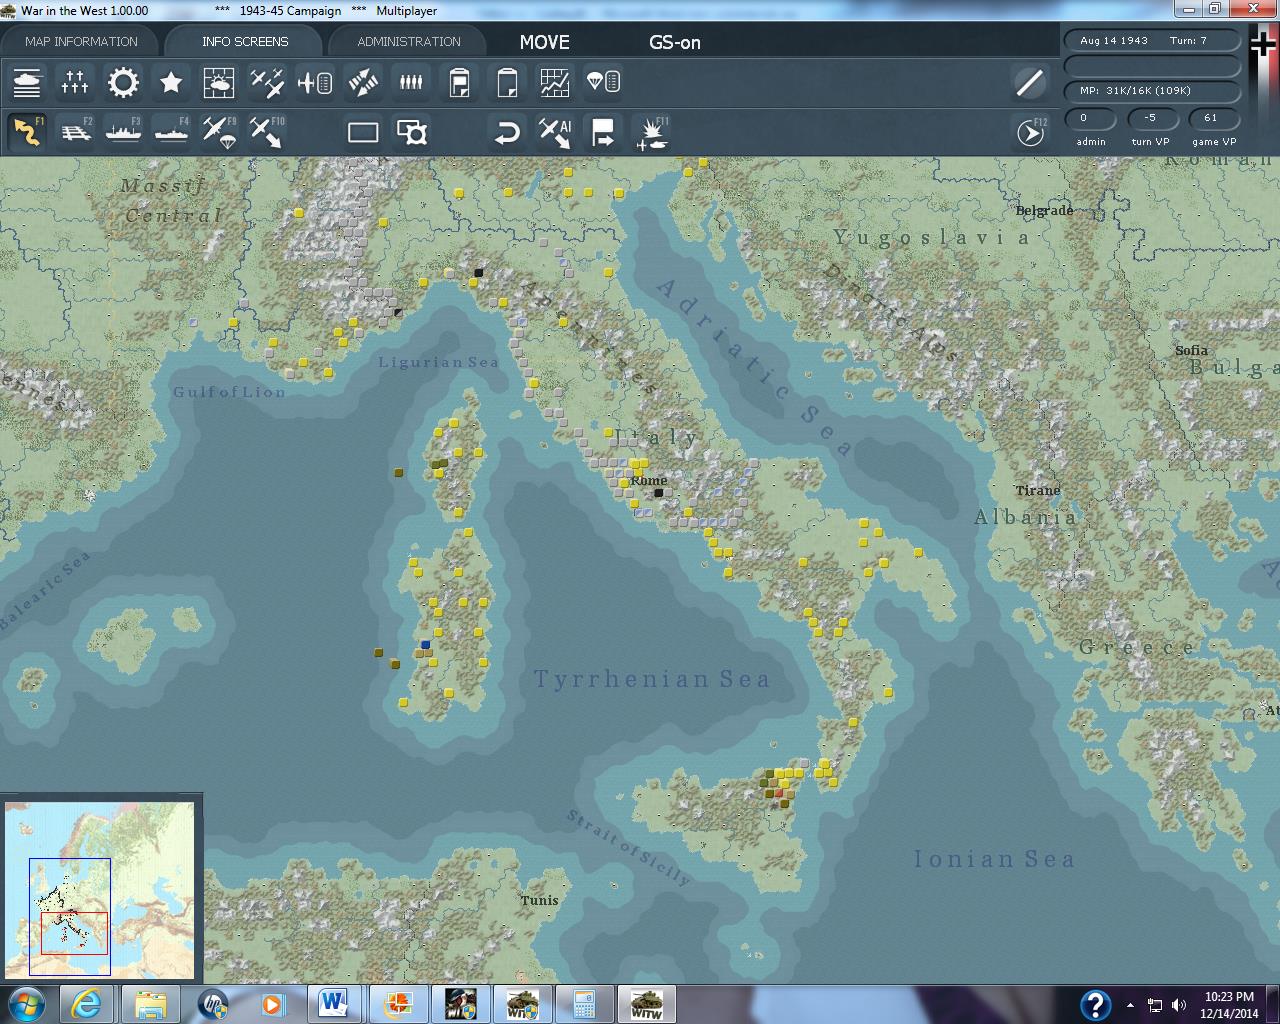Open the calculator from the taskbar
The image size is (1280, 1024).
click(584, 1003)
